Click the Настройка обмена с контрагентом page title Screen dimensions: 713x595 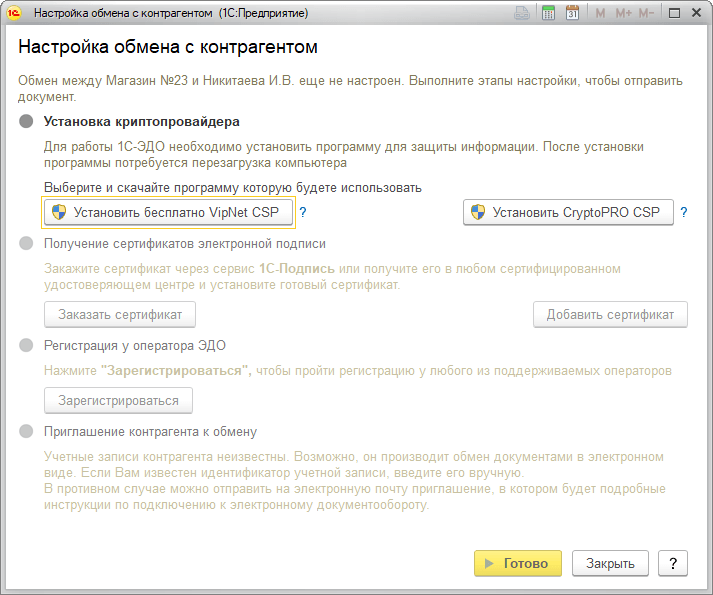coord(168,47)
